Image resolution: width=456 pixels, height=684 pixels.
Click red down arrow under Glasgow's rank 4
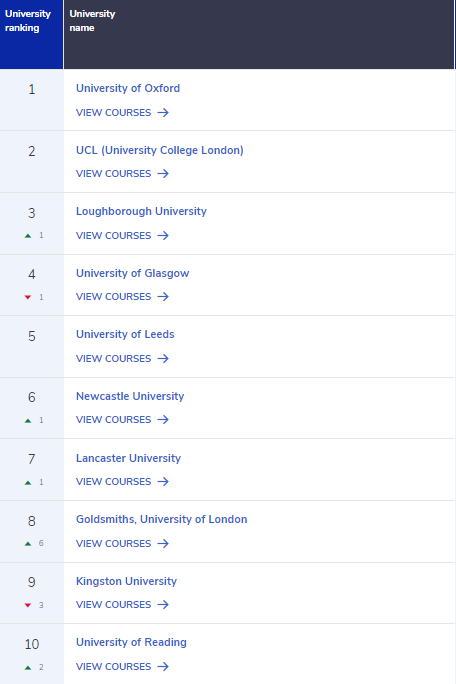28,297
